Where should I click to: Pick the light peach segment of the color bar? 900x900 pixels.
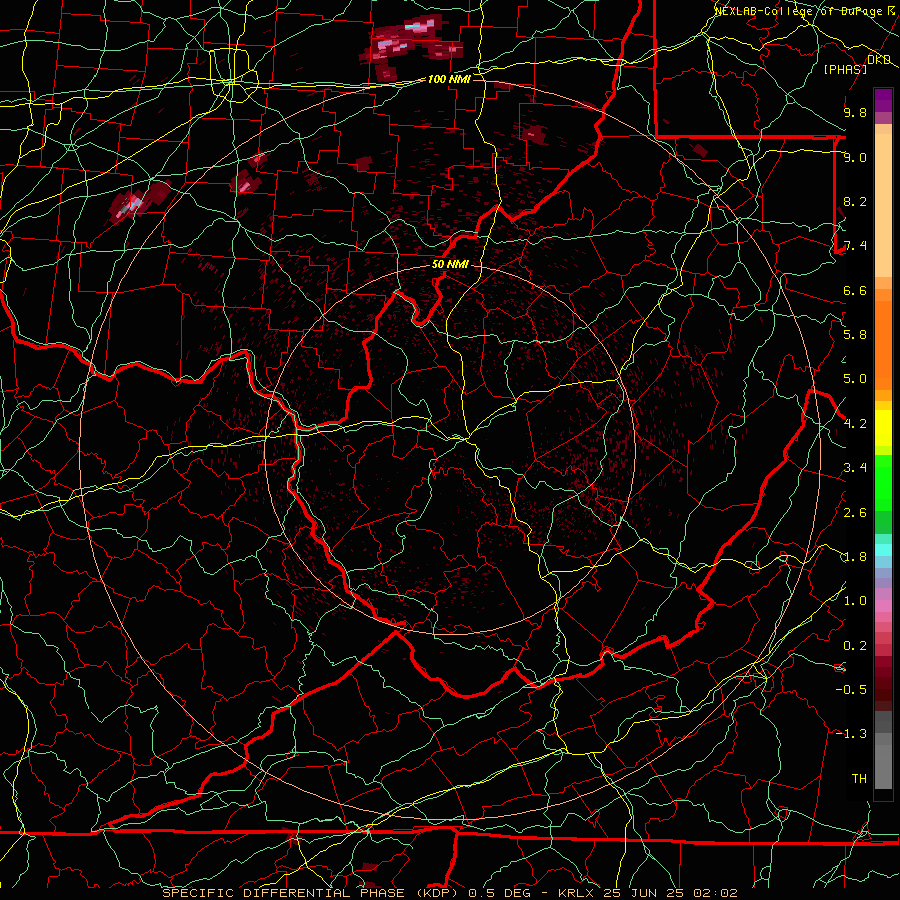pyautogui.click(x=883, y=207)
